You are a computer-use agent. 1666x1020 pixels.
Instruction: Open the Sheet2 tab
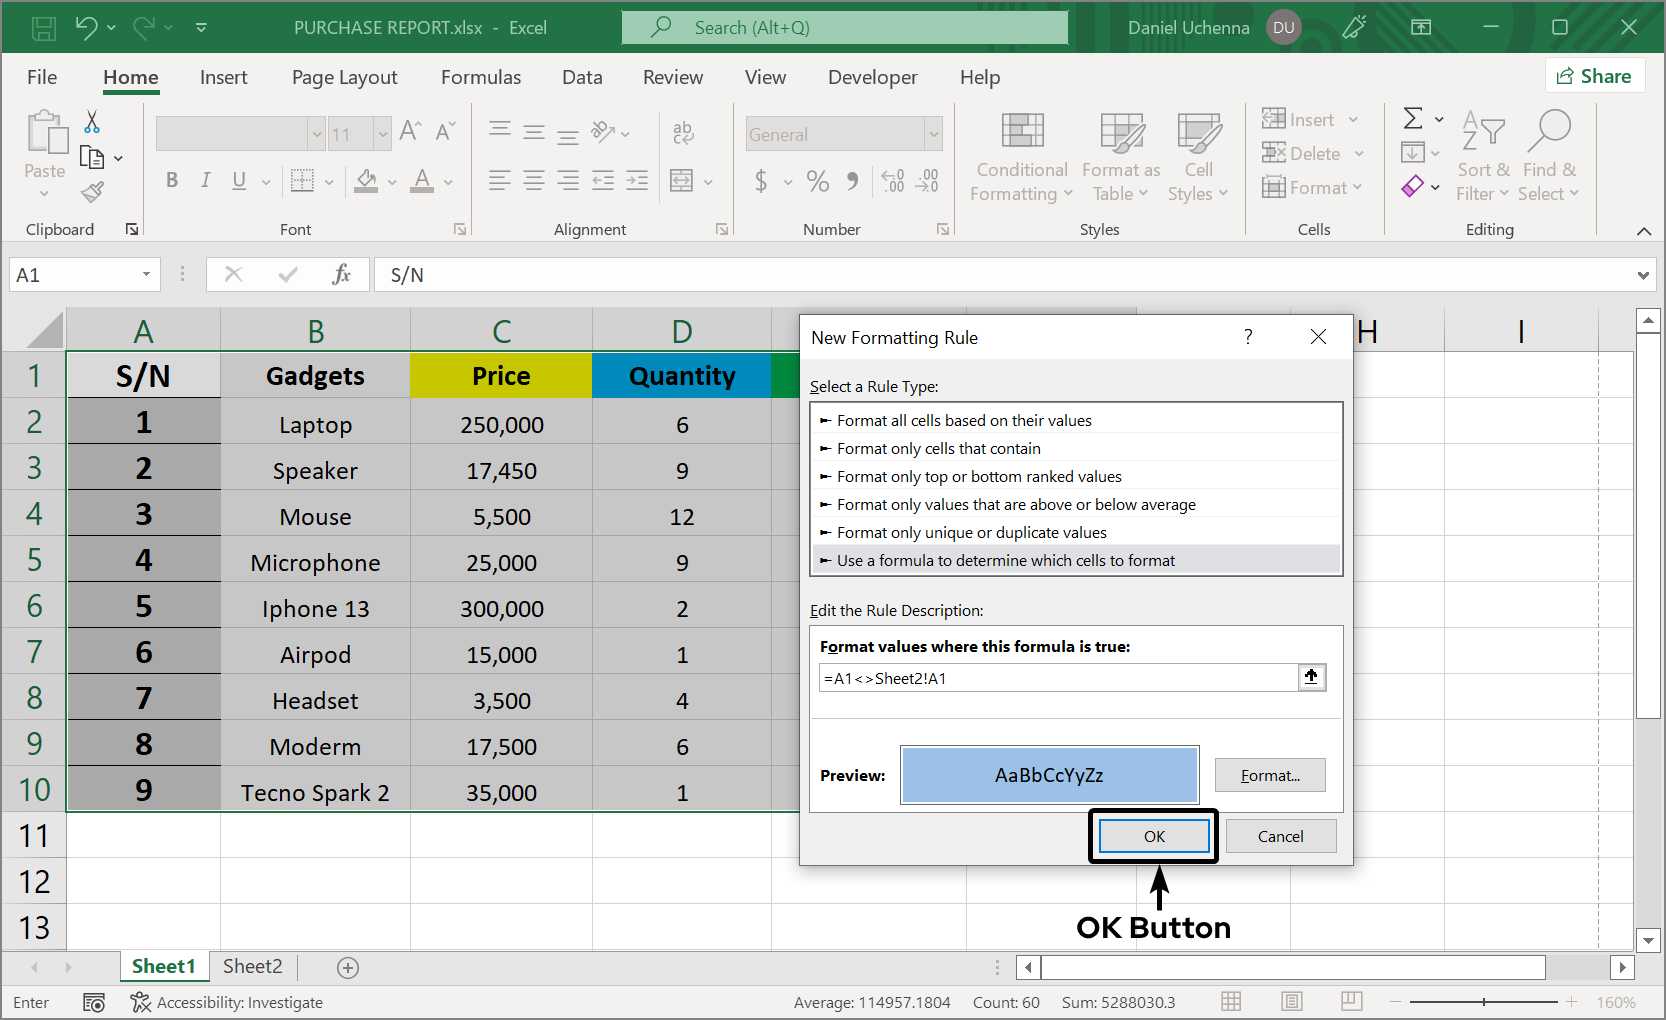[252, 966]
